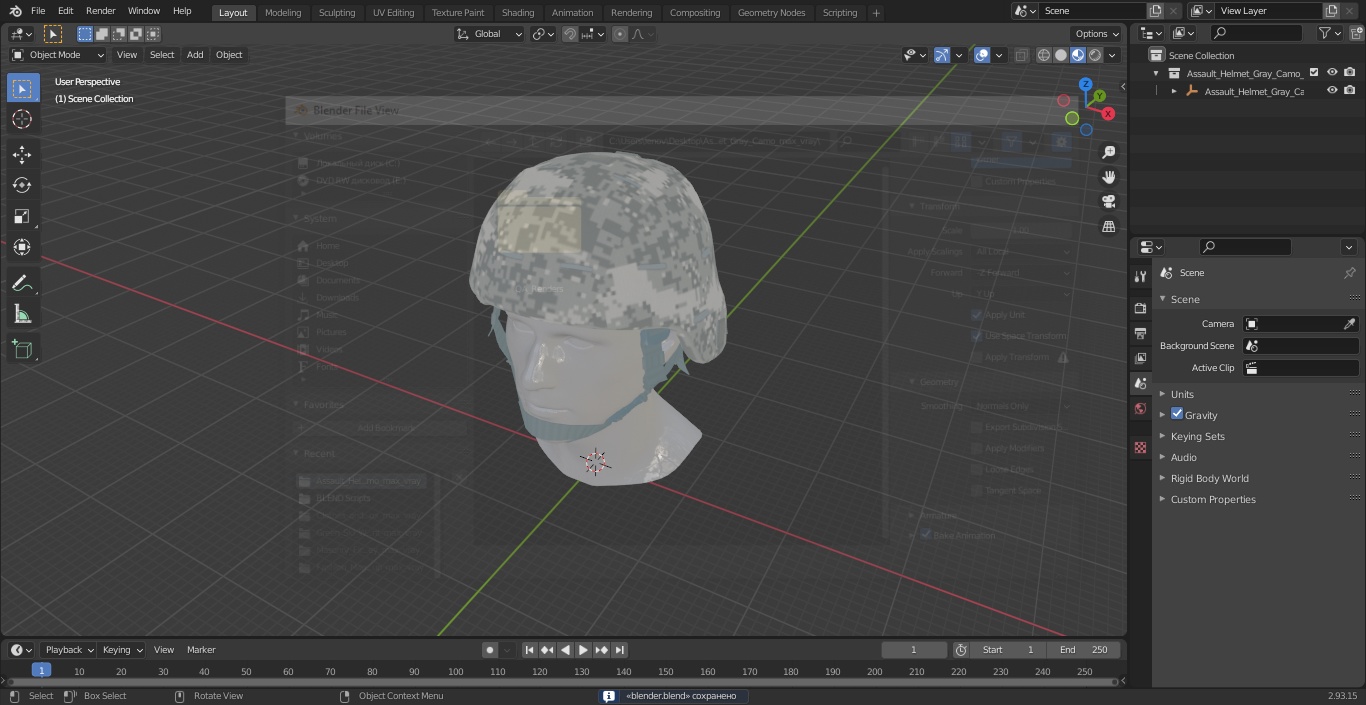Image resolution: width=1366 pixels, height=705 pixels.
Task: Expand the Rigid Body World panel
Action: 1209,478
